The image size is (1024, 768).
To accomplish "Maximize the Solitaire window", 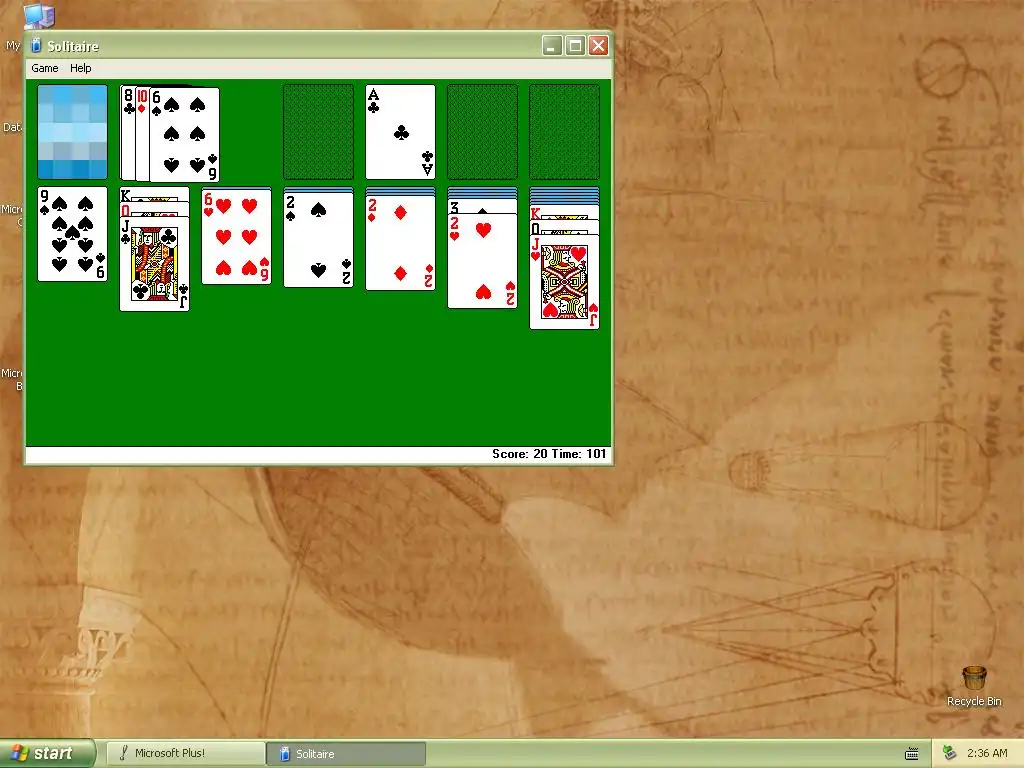I will tap(575, 46).
